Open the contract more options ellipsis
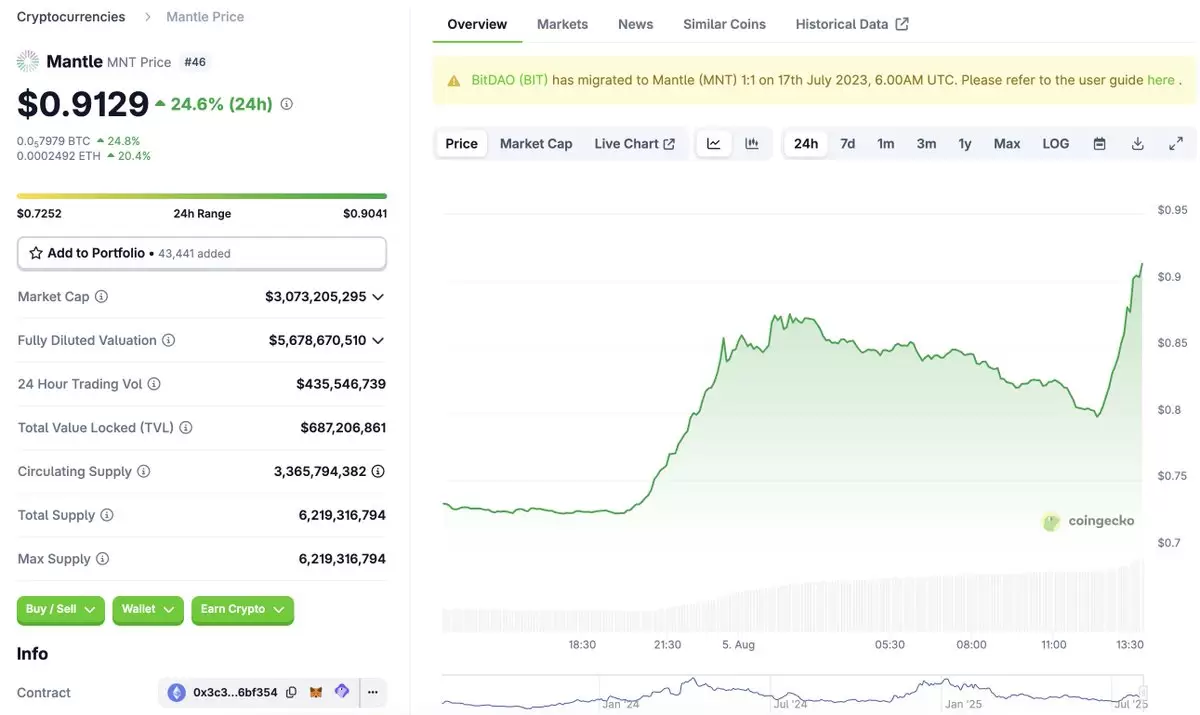 pos(372,692)
